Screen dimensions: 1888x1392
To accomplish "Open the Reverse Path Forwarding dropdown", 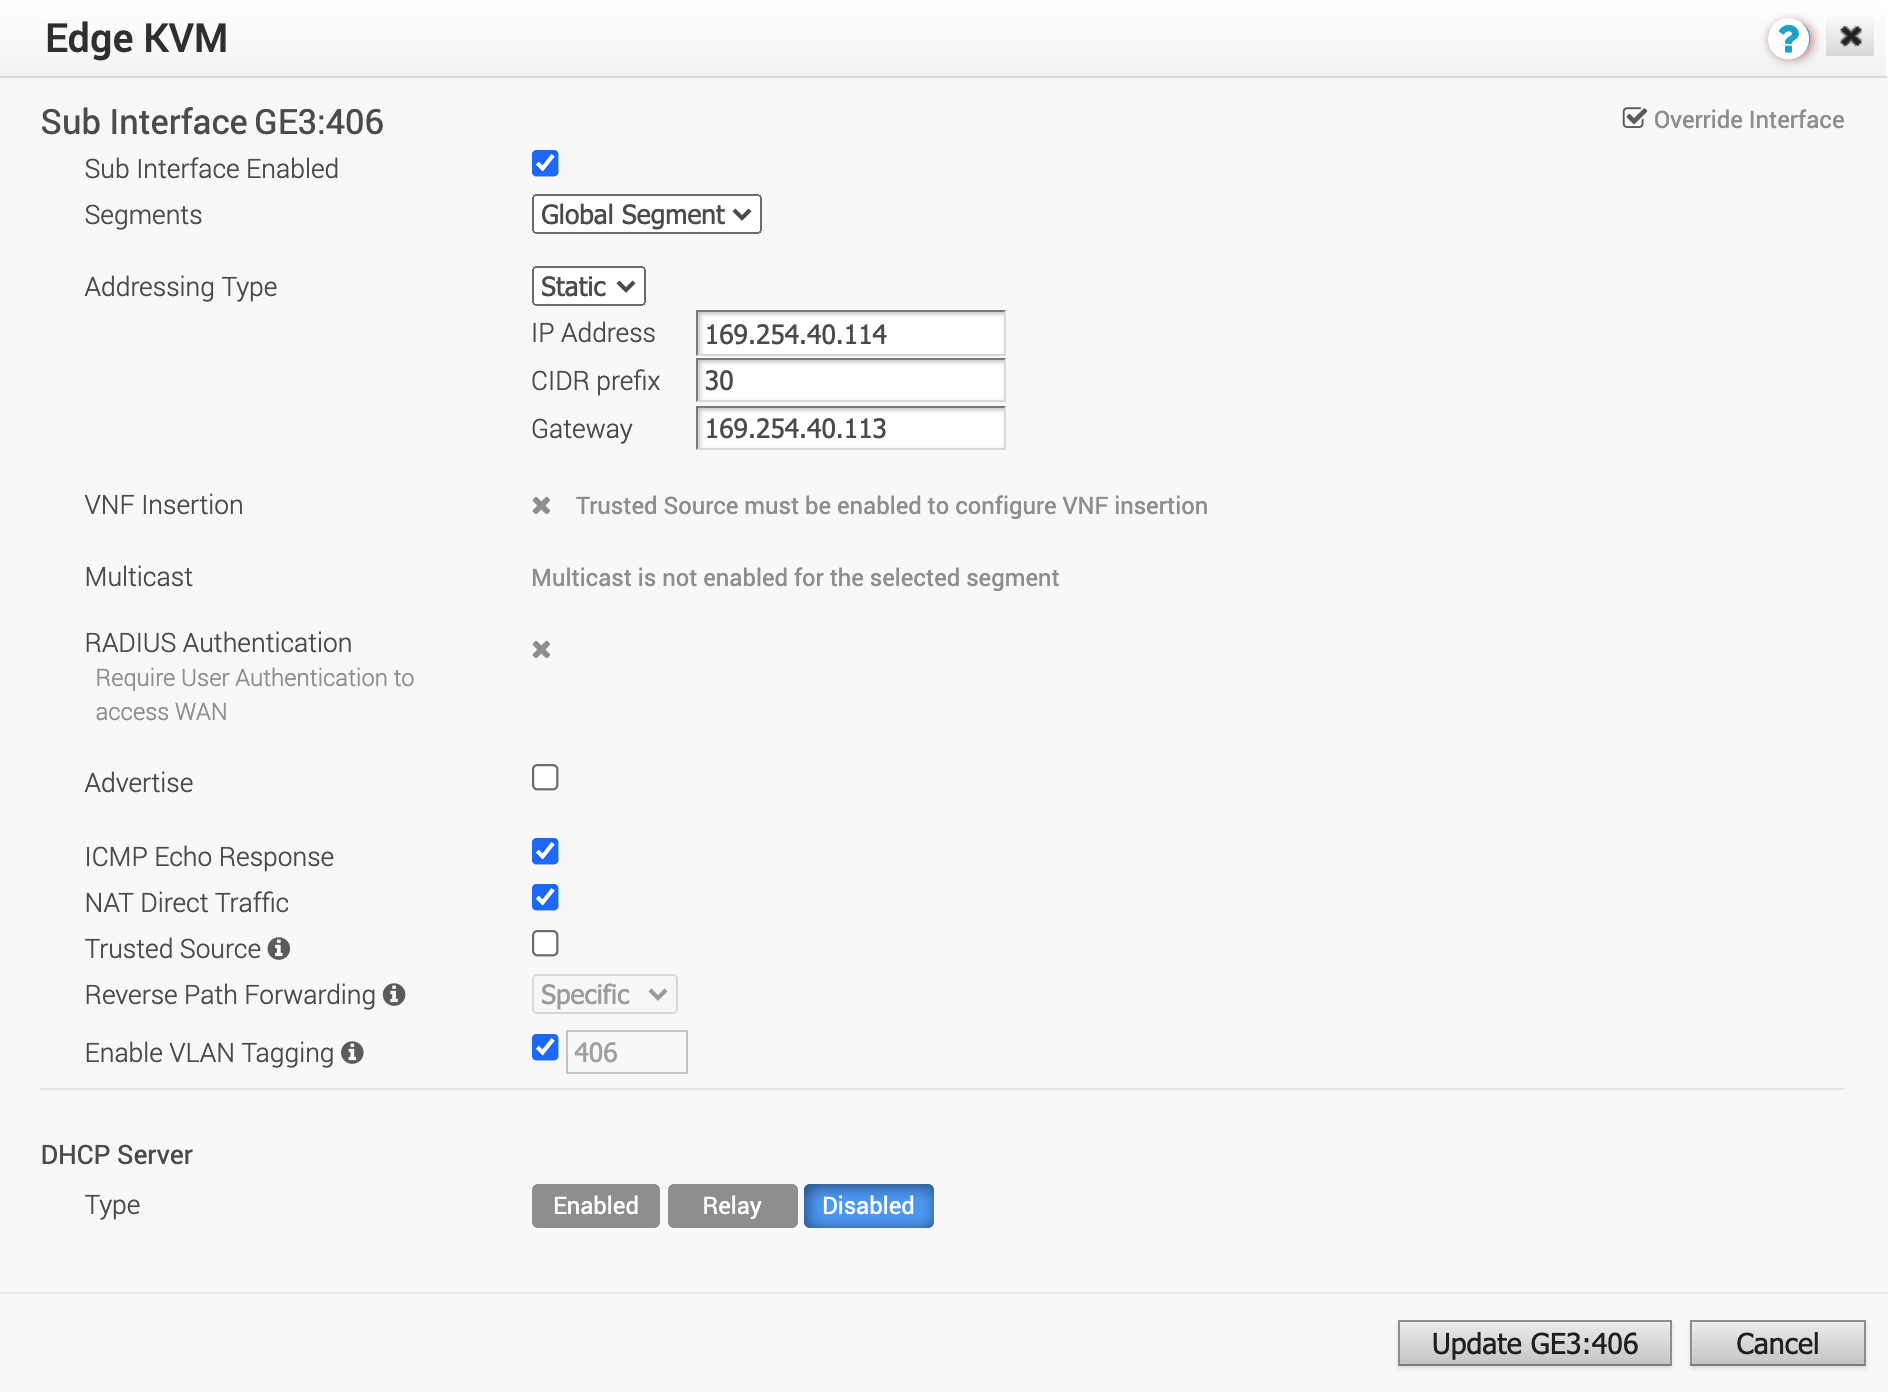I will point(603,994).
